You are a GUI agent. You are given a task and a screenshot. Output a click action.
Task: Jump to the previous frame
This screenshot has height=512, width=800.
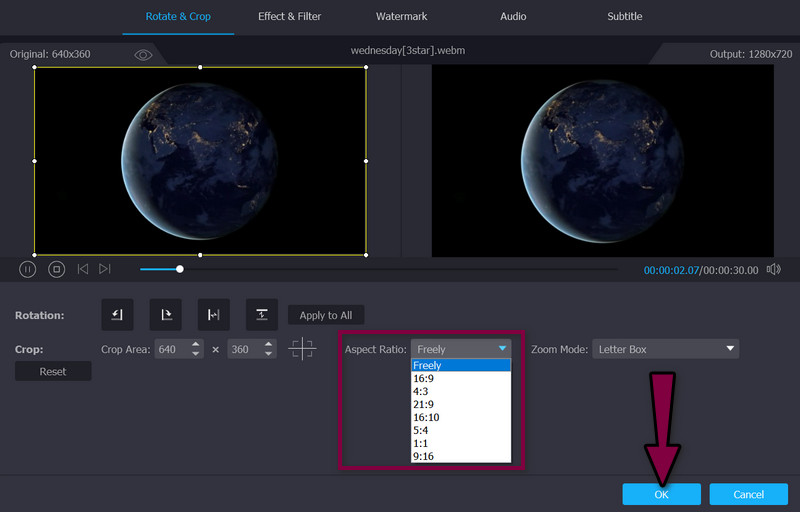83,269
